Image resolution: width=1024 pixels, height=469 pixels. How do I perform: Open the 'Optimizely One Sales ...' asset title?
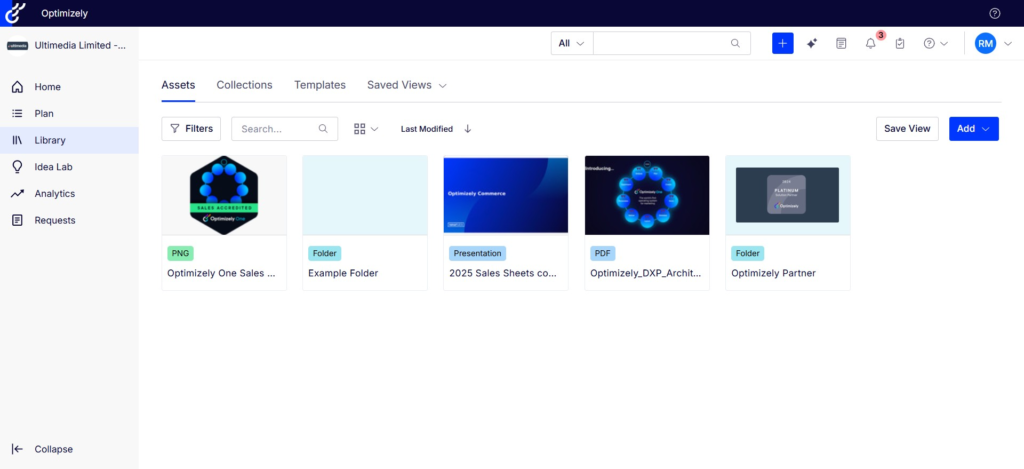pos(221,273)
